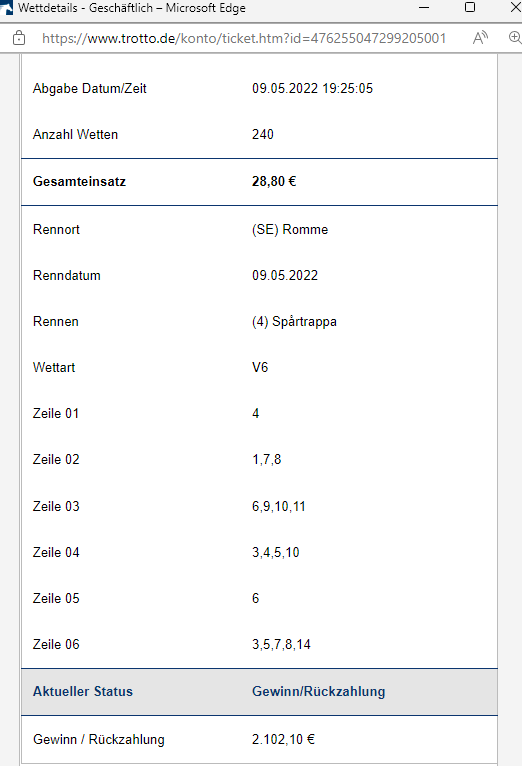Click the payout amount 2.102,10 €

pyautogui.click(x=283, y=740)
